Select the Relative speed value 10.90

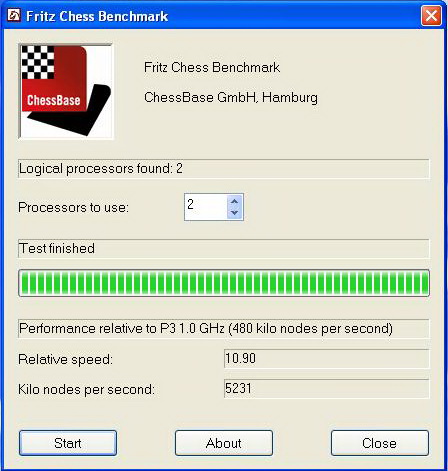(240, 358)
